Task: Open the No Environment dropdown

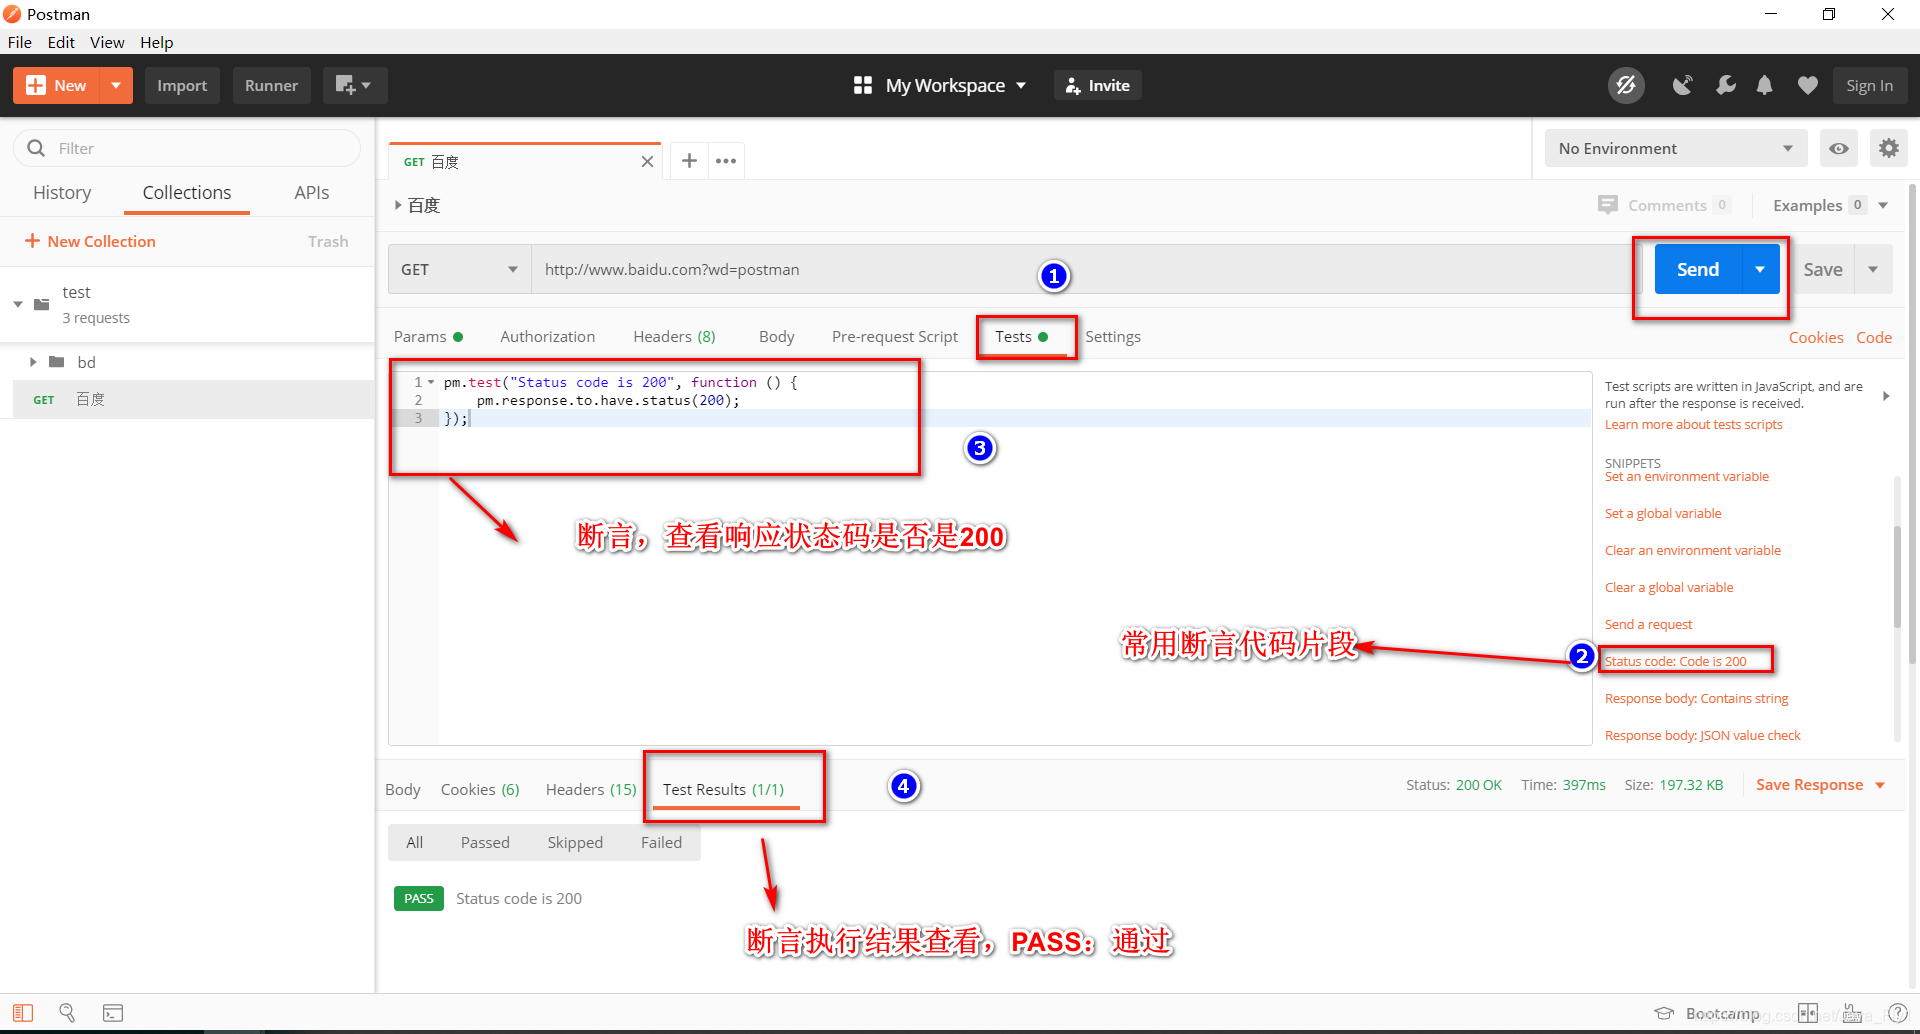Action: tap(1676, 148)
